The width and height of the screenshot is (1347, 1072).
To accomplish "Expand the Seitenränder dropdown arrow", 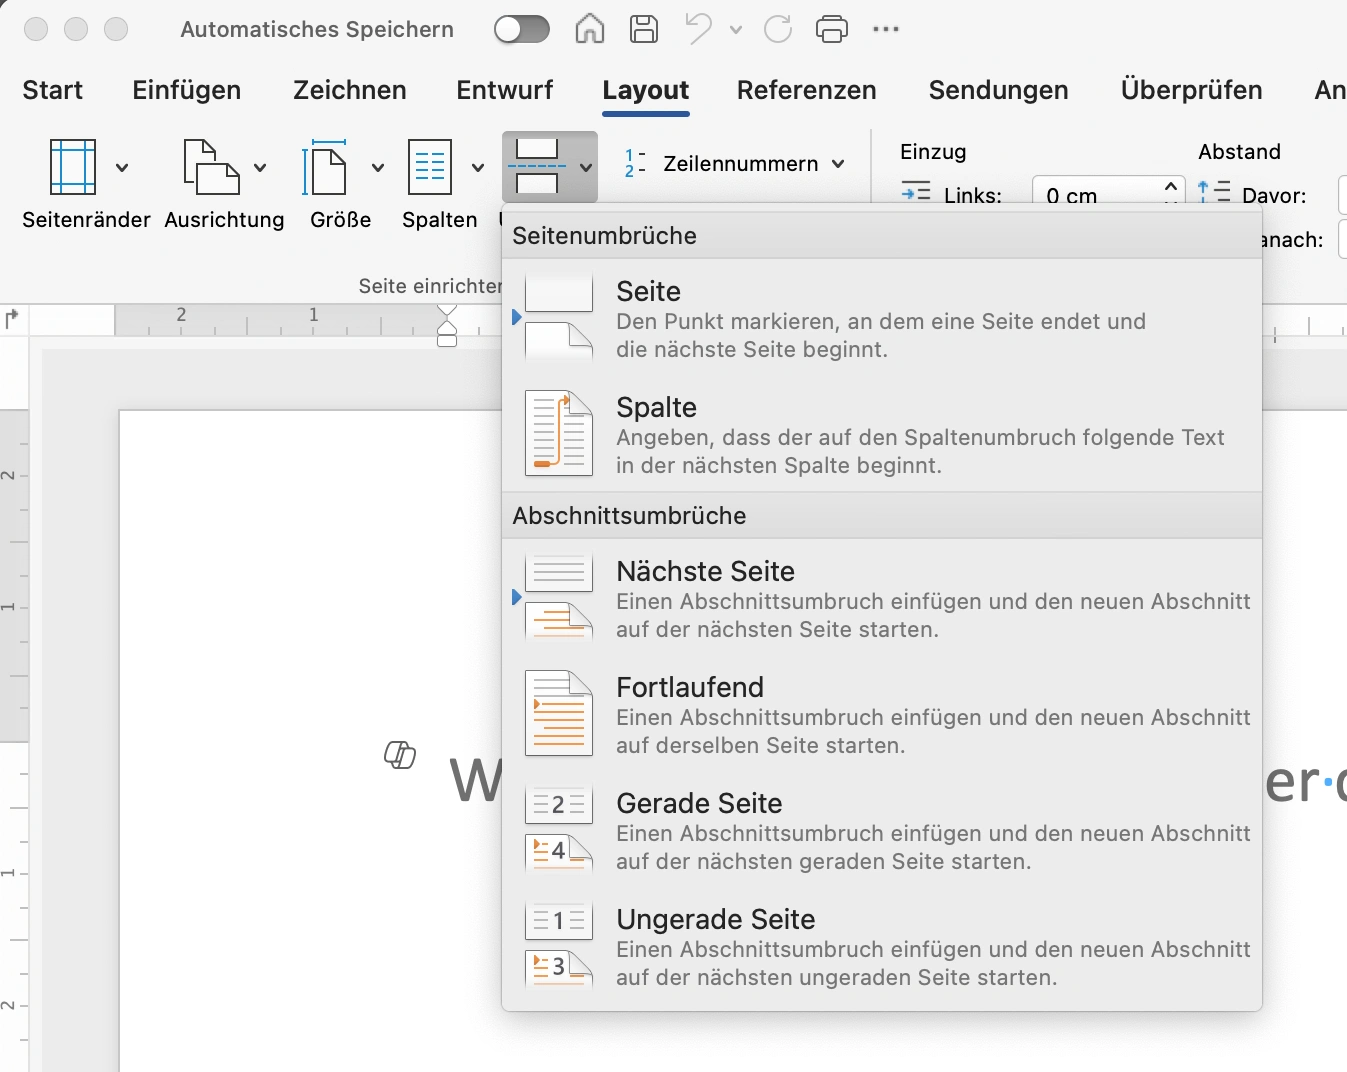I will 122,167.
